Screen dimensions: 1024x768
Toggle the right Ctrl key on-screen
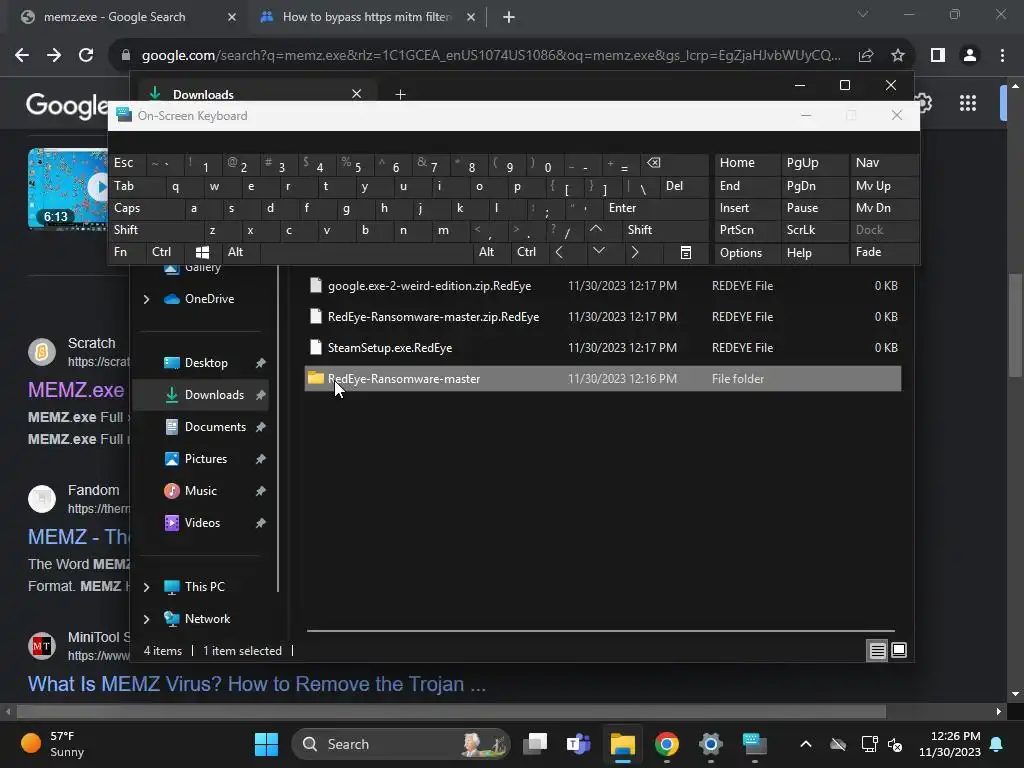pyautogui.click(x=530, y=252)
